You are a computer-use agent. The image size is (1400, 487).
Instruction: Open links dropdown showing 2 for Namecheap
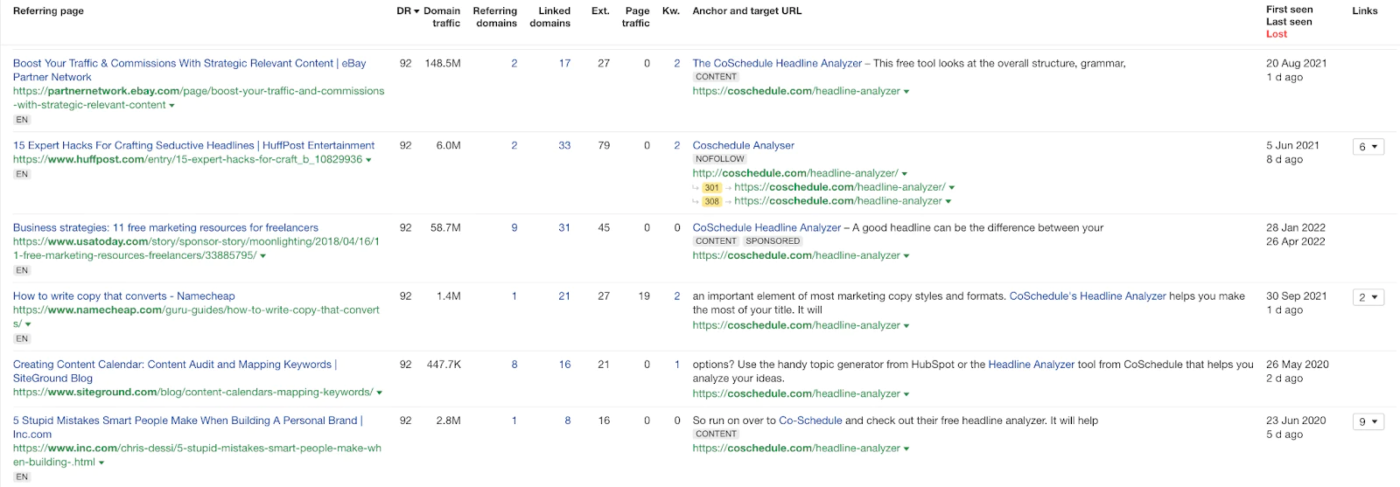(1367, 298)
